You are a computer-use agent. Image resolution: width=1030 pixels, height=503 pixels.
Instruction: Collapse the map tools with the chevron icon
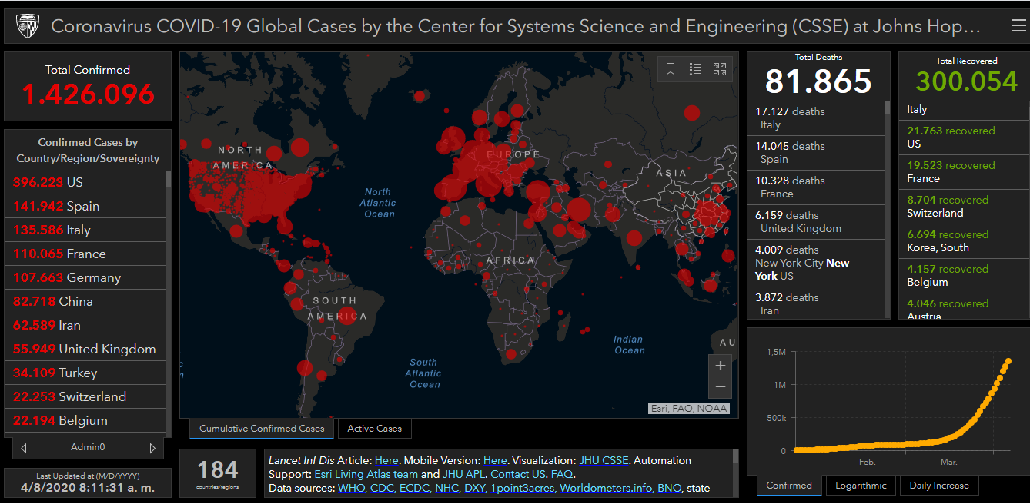coord(670,69)
